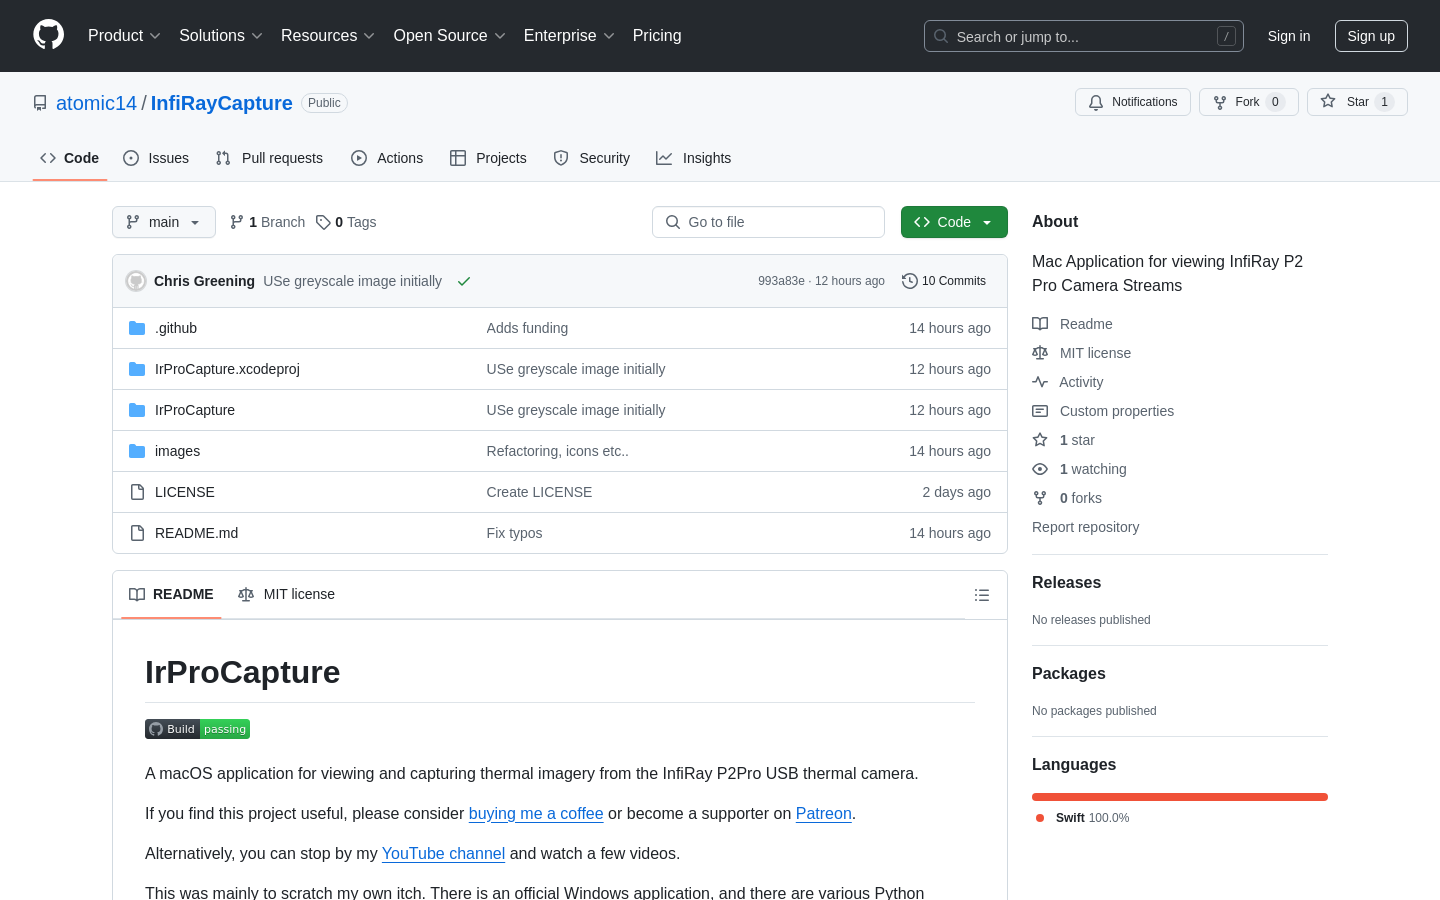Open commit hash 993a83e

[781, 281]
